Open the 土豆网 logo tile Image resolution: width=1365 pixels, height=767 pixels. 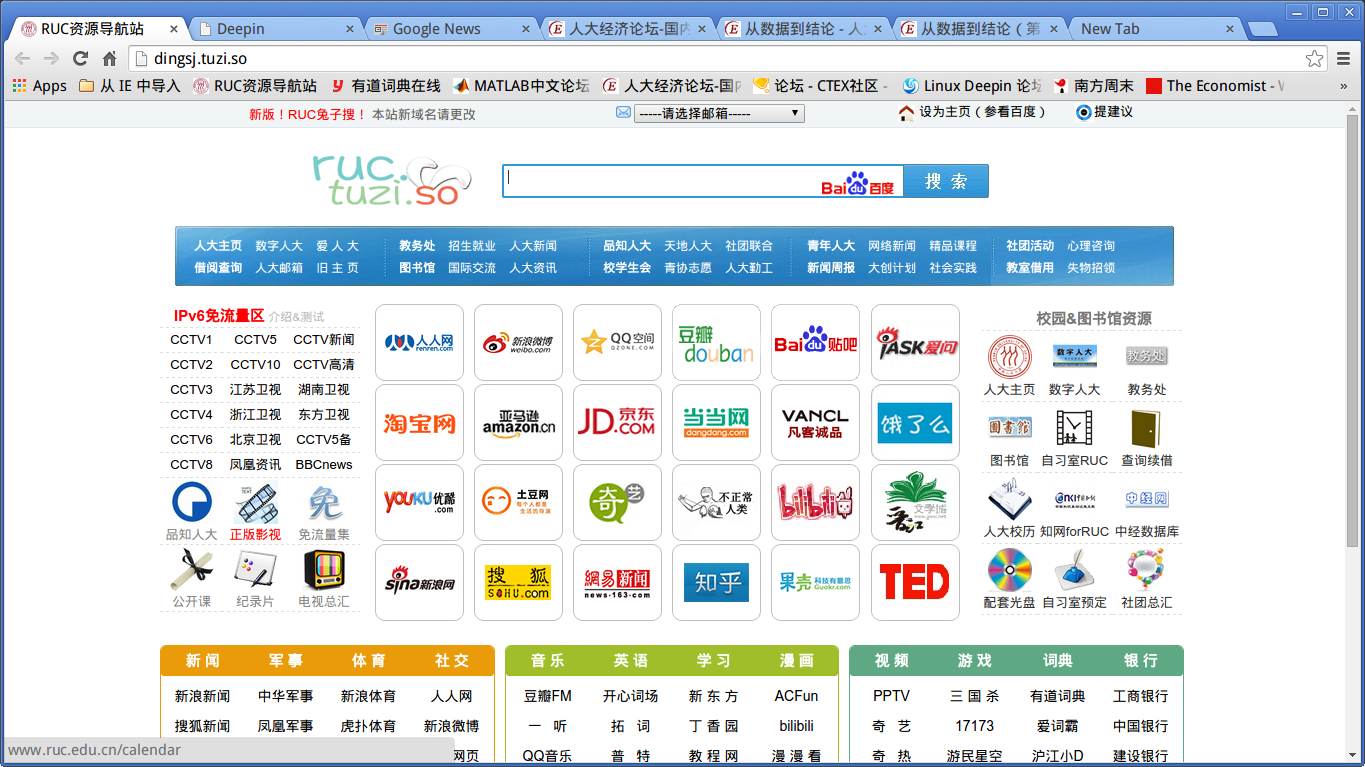tap(518, 503)
